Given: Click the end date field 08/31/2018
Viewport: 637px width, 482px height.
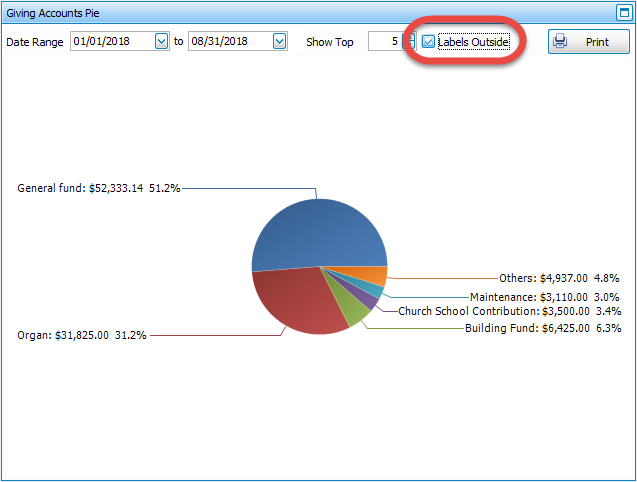Looking at the screenshot, I should pyautogui.click(x=229, y=42).
